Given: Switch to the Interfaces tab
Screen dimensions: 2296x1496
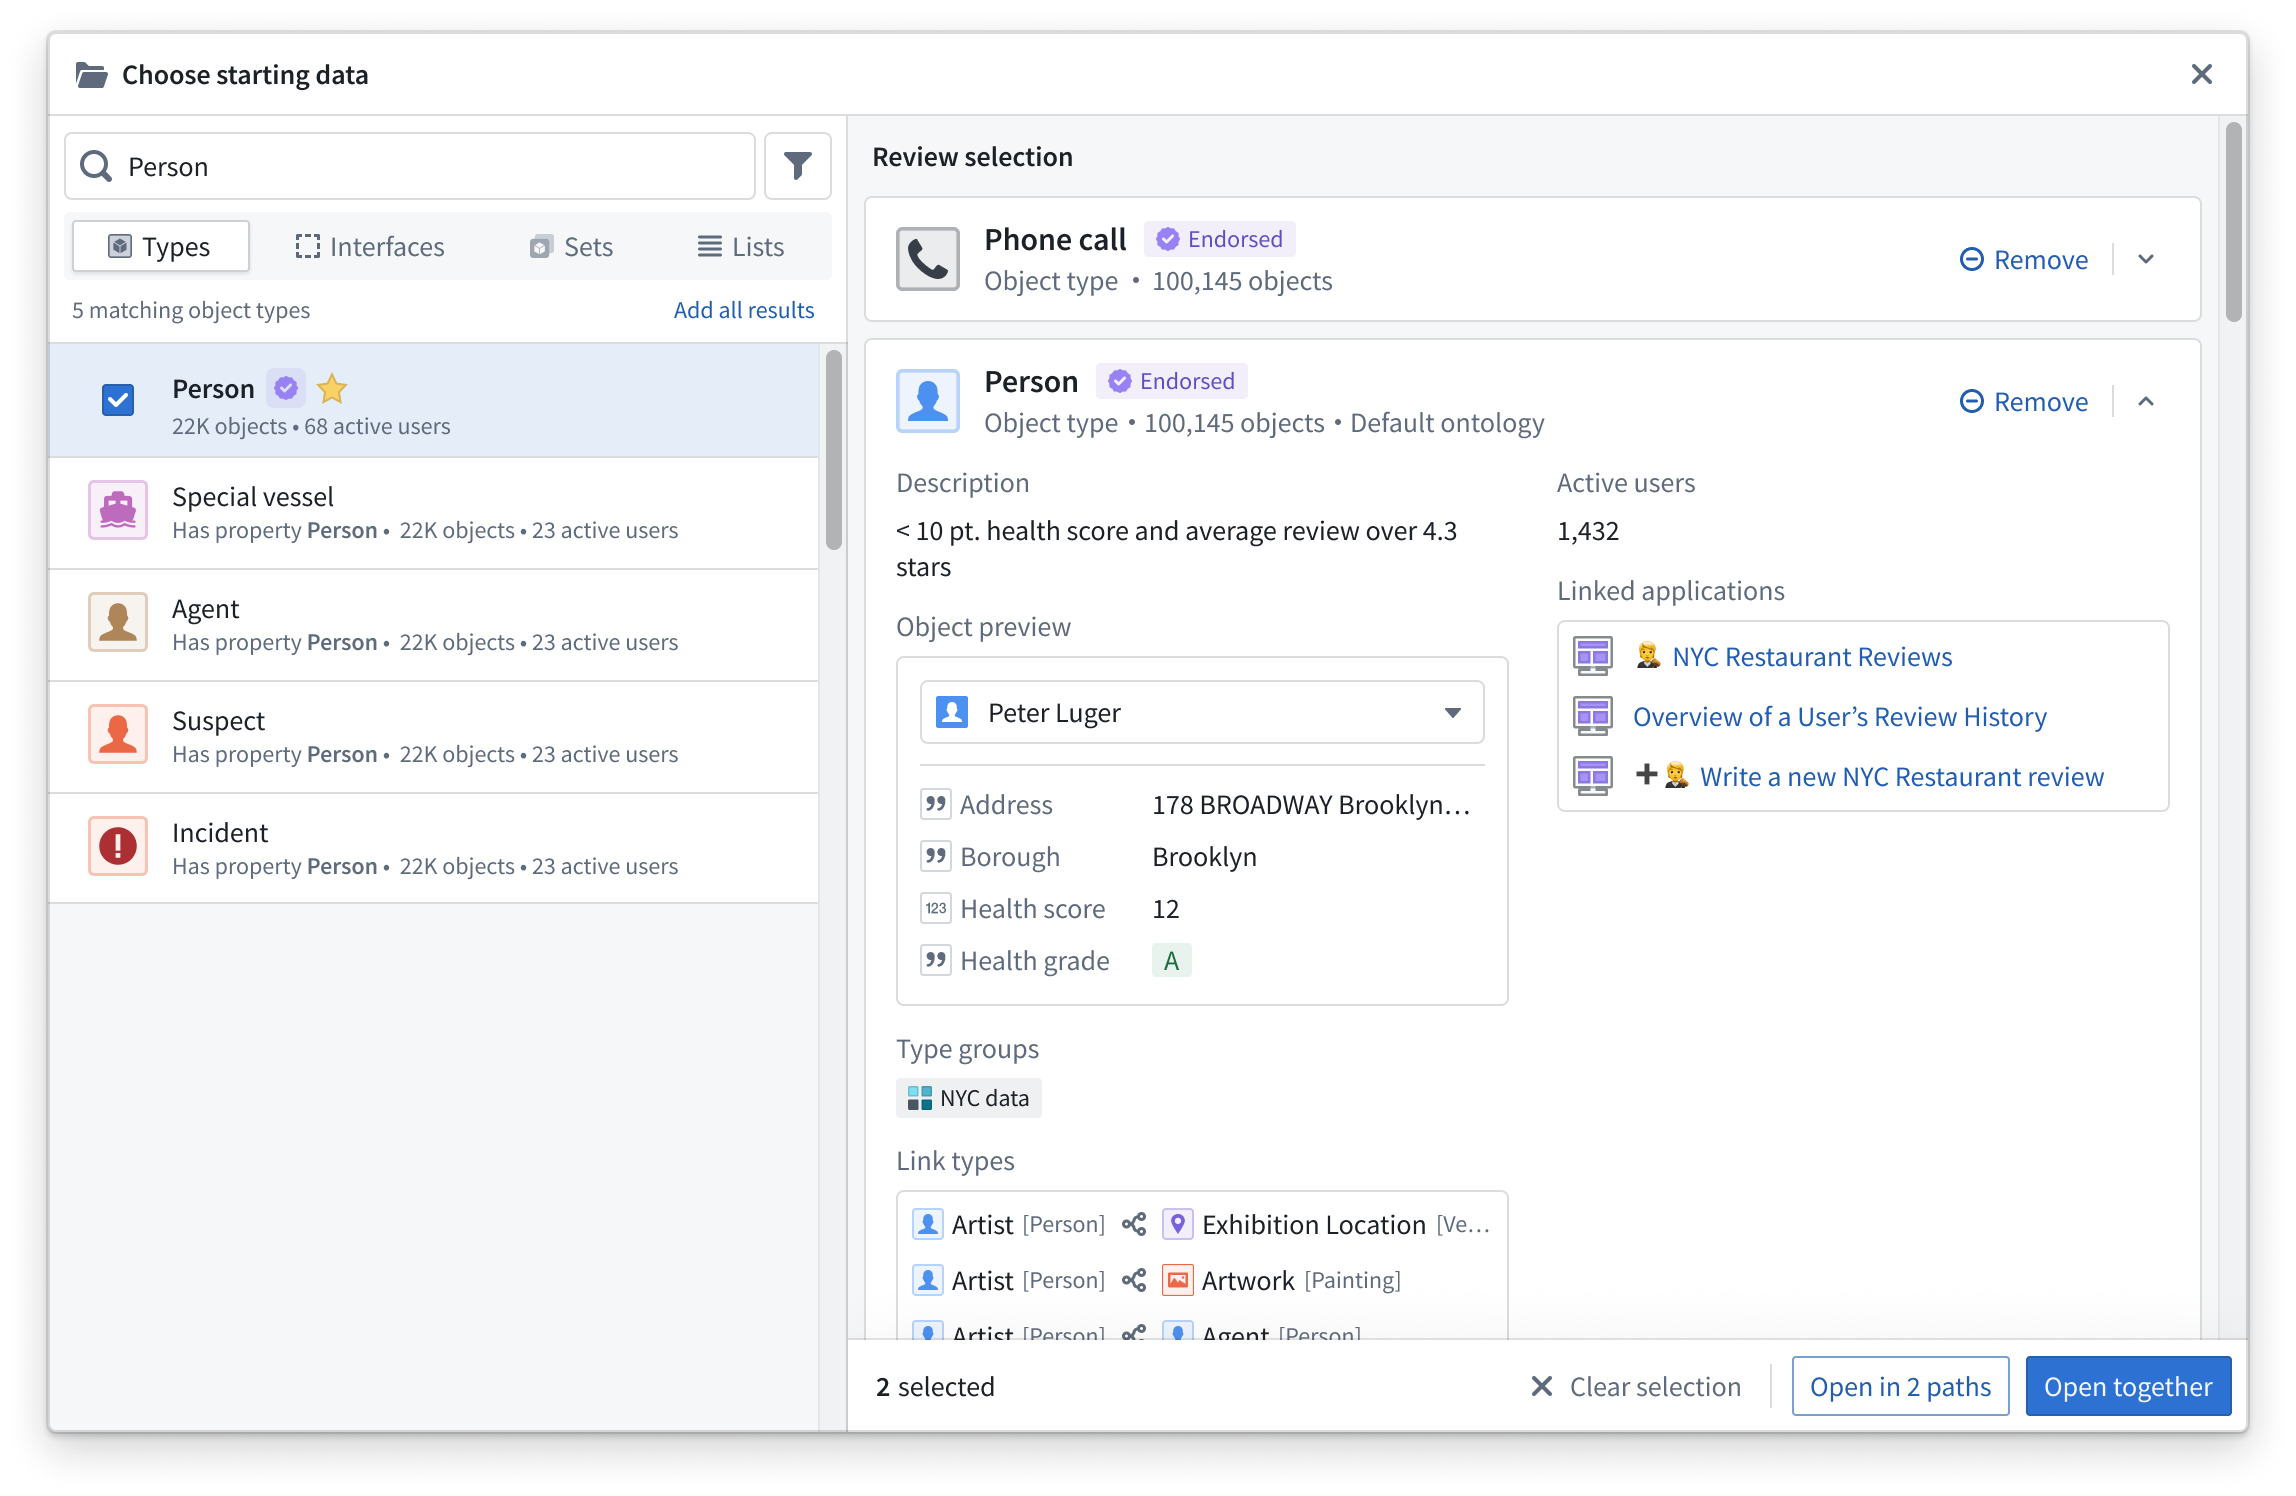Looking at the screenshot, I should 369,246.
